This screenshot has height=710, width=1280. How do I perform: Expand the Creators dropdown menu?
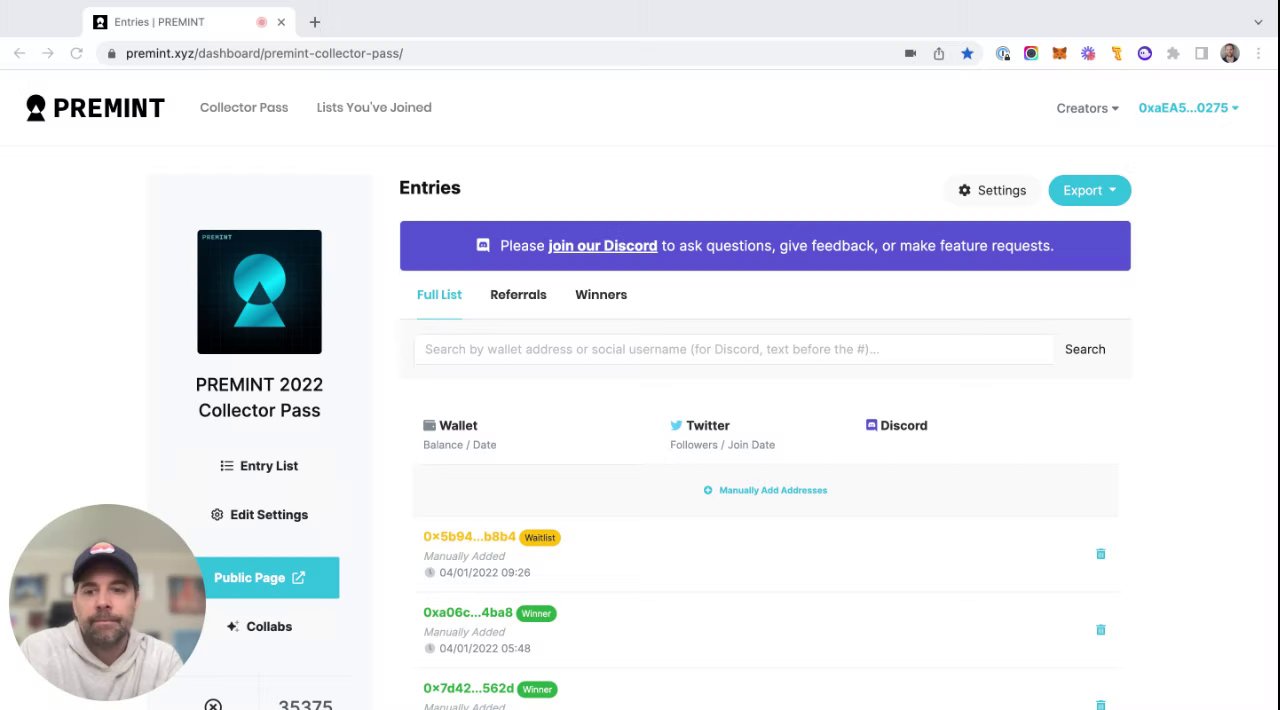(1087, 108)
